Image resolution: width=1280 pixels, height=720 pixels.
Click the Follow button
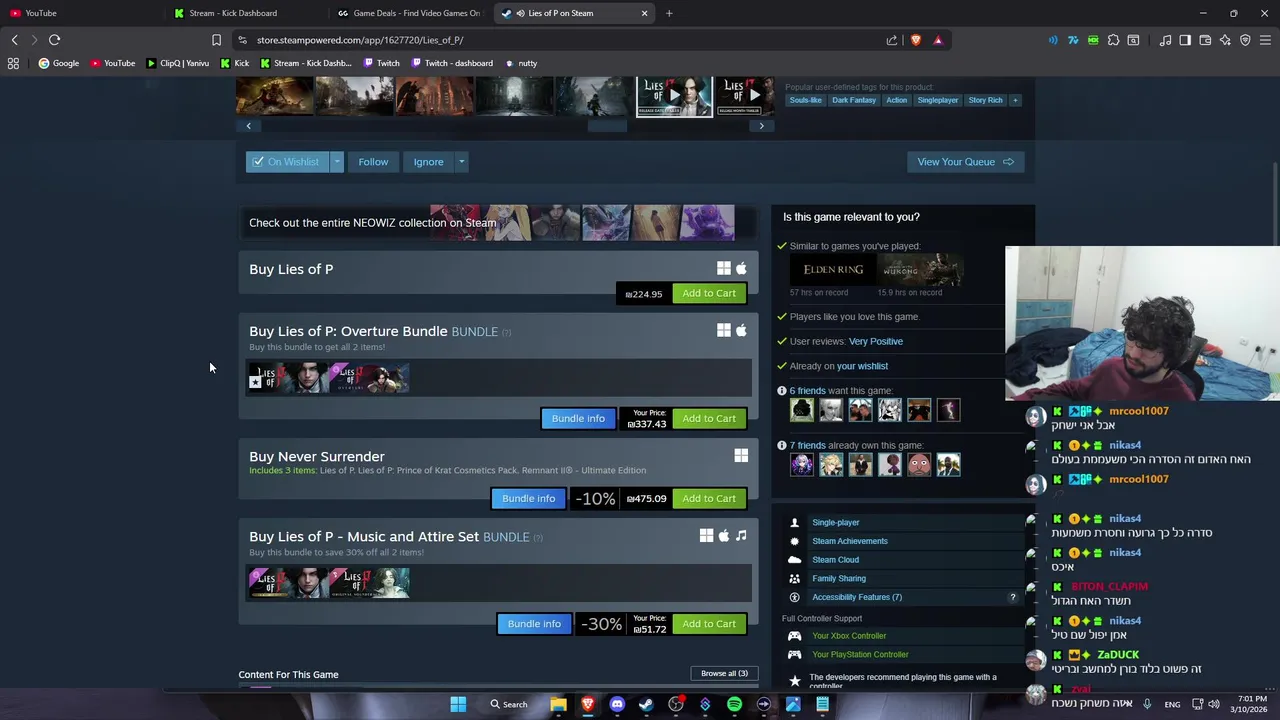coord(373,162)
